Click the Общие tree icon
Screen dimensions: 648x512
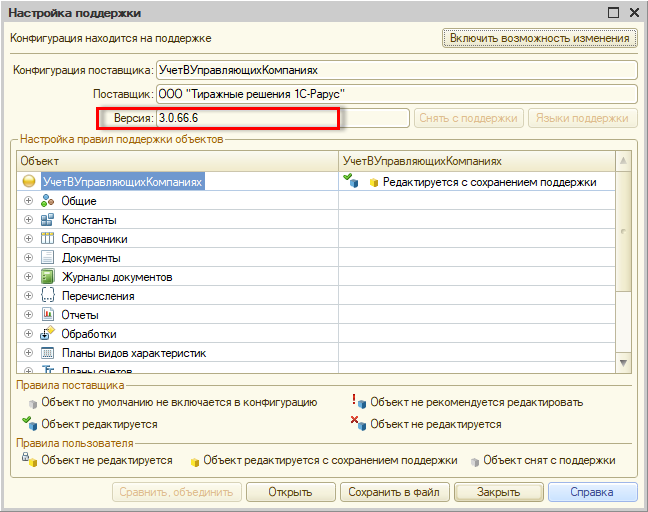pyautogui.click(x=48, y=201)
